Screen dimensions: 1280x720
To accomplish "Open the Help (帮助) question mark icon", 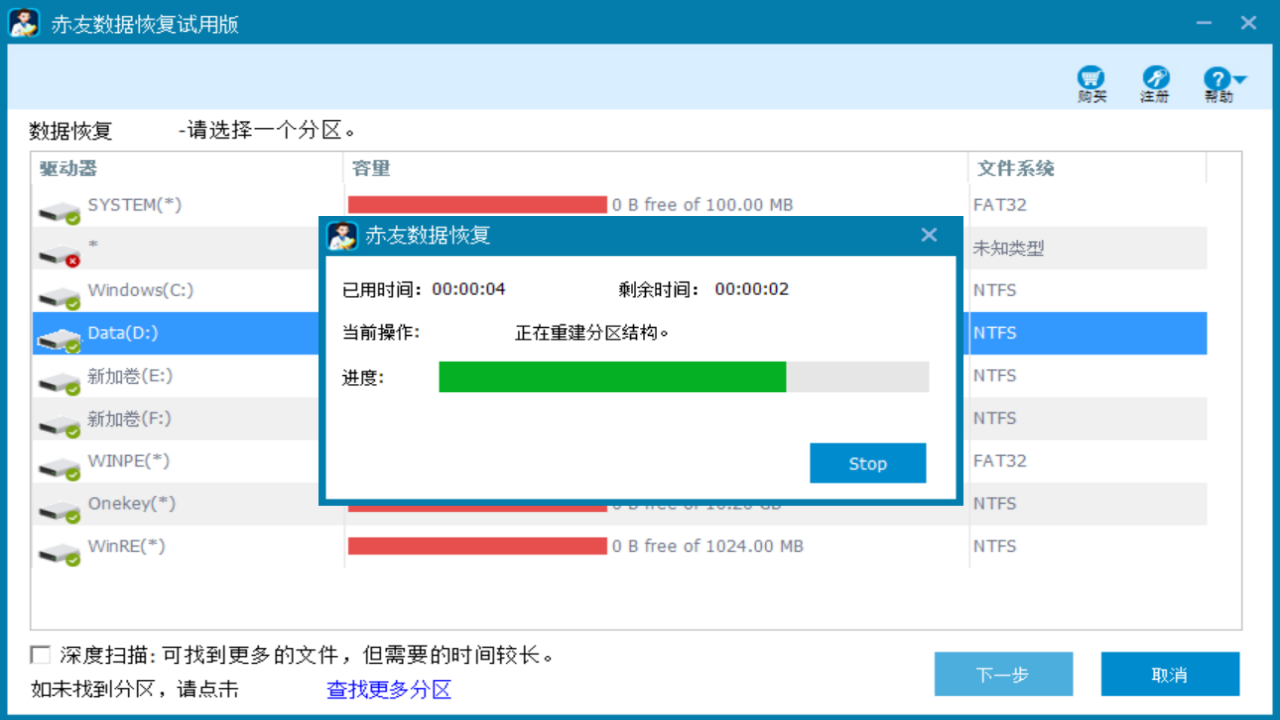I will click(1215, 79).
